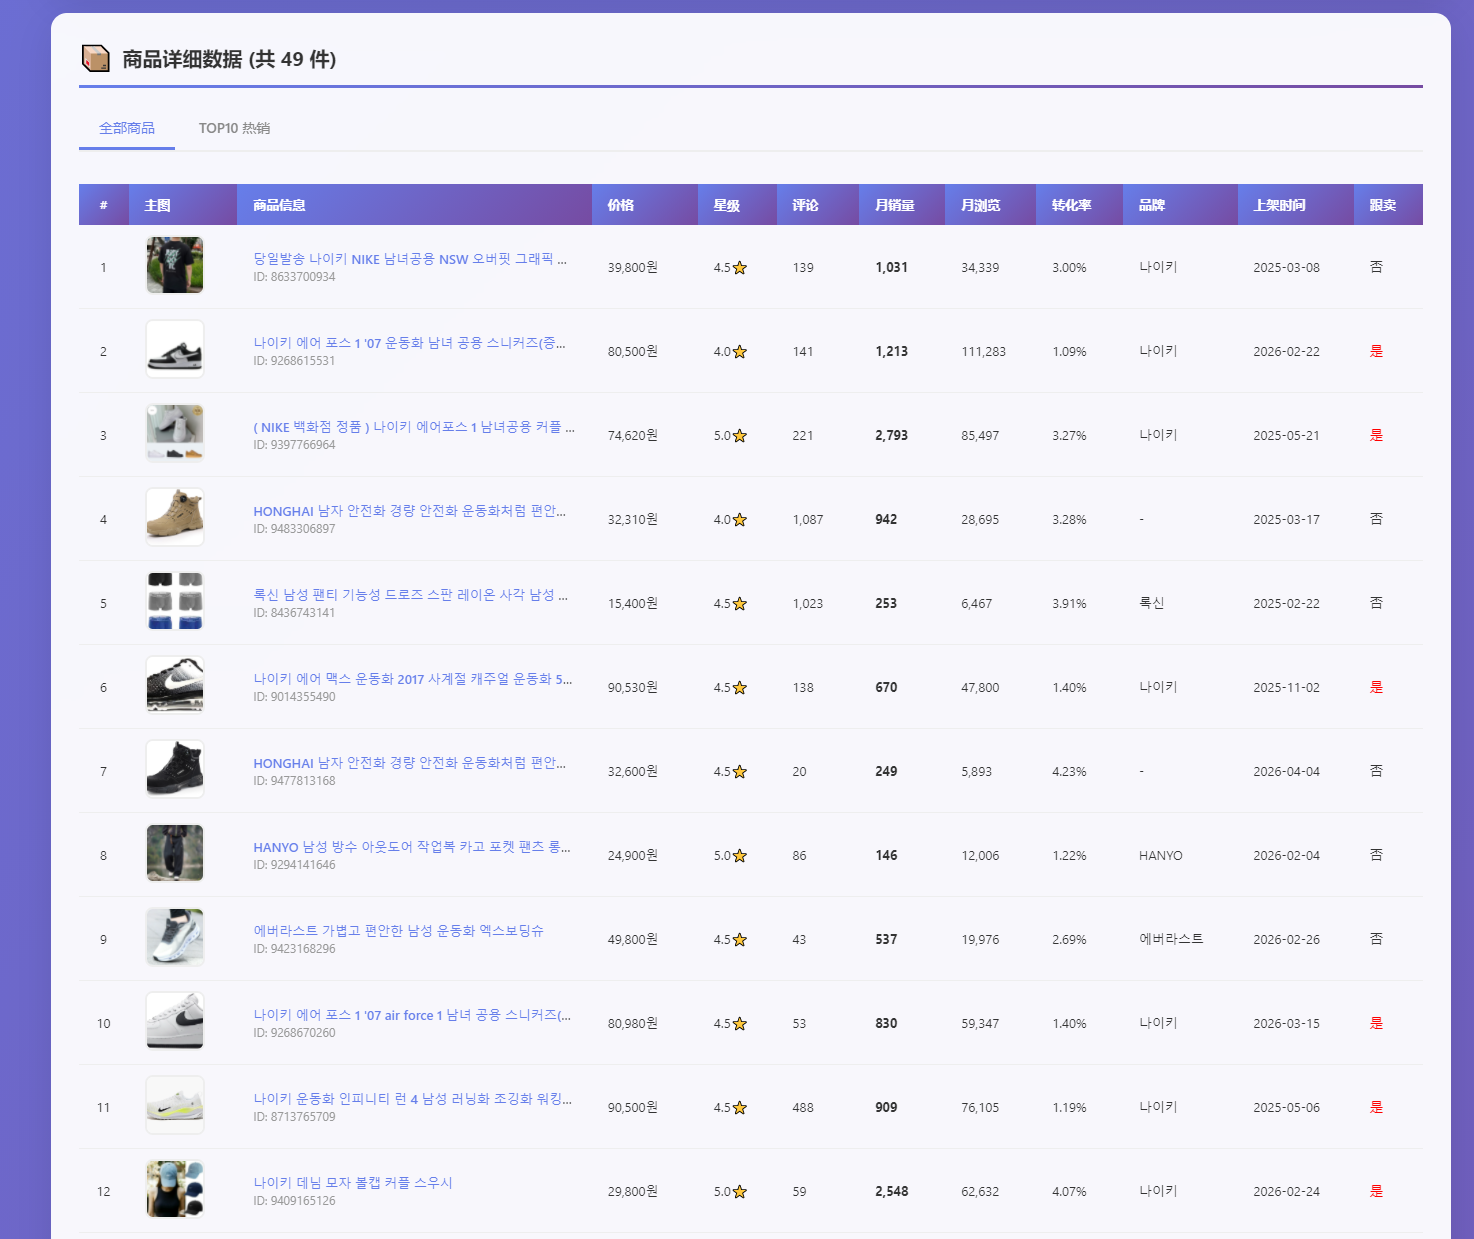Select review count 1,087
The image size is (1474, 1239).
point(808,520)
